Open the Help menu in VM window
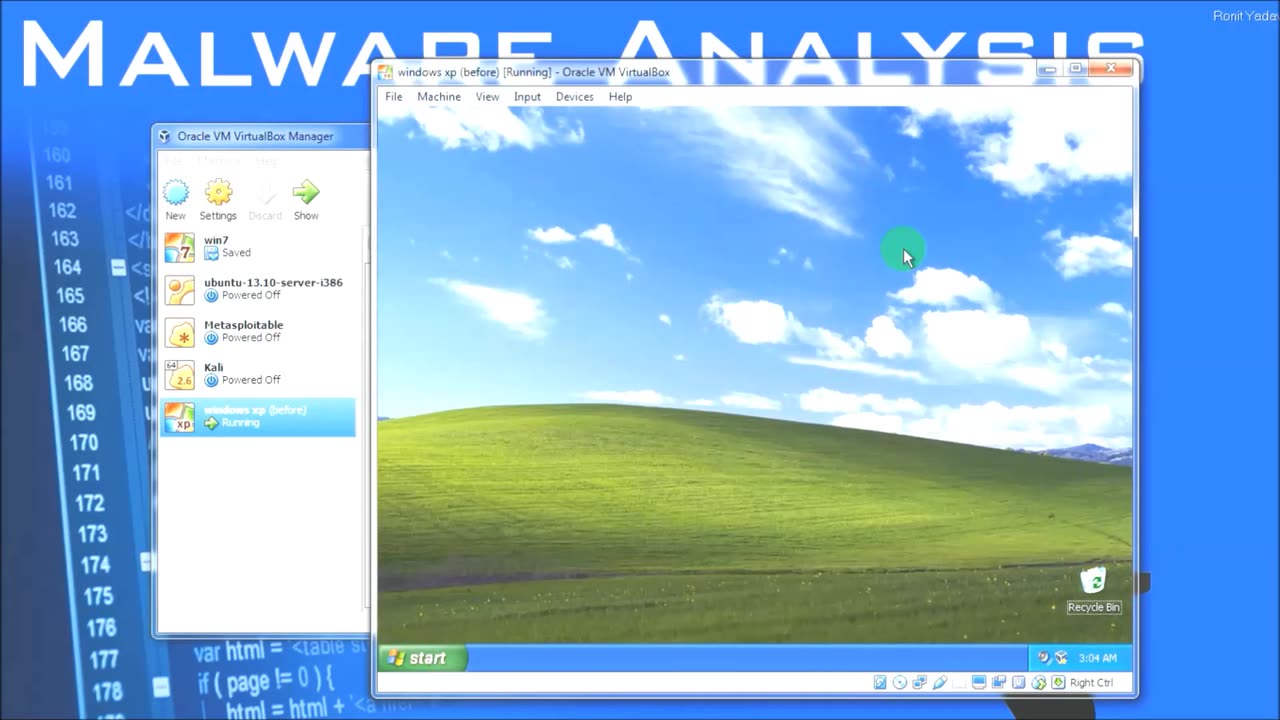 [620, 97]
